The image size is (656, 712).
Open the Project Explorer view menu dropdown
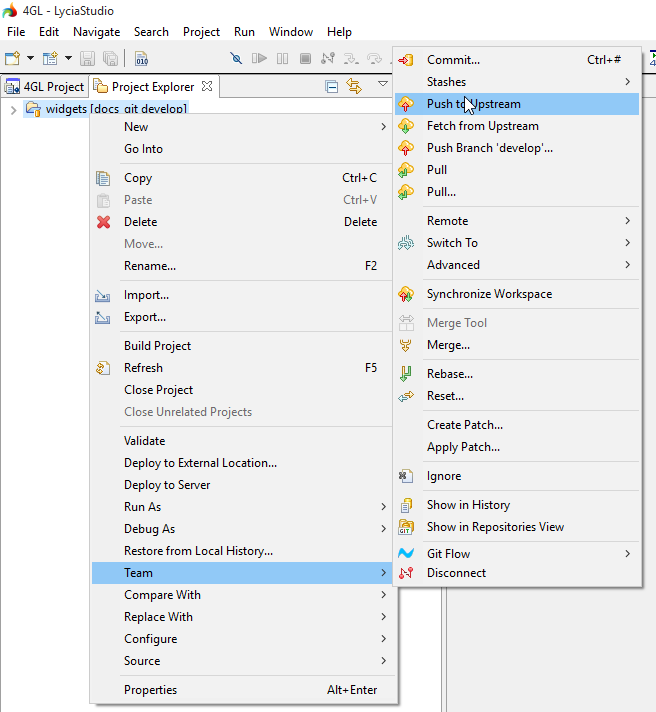click(x=382, y=85)
